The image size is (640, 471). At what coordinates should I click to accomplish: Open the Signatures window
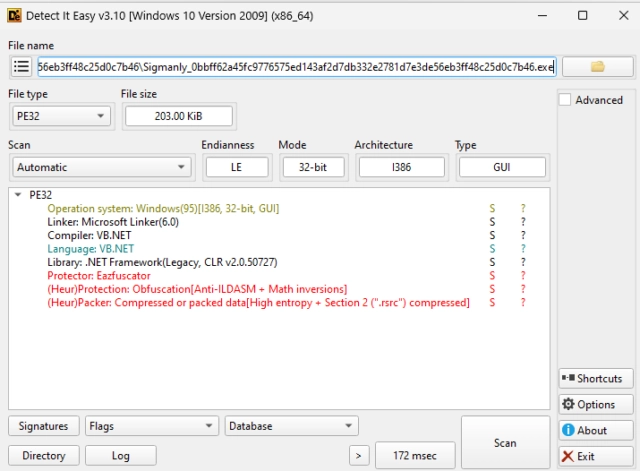[43, 426]
